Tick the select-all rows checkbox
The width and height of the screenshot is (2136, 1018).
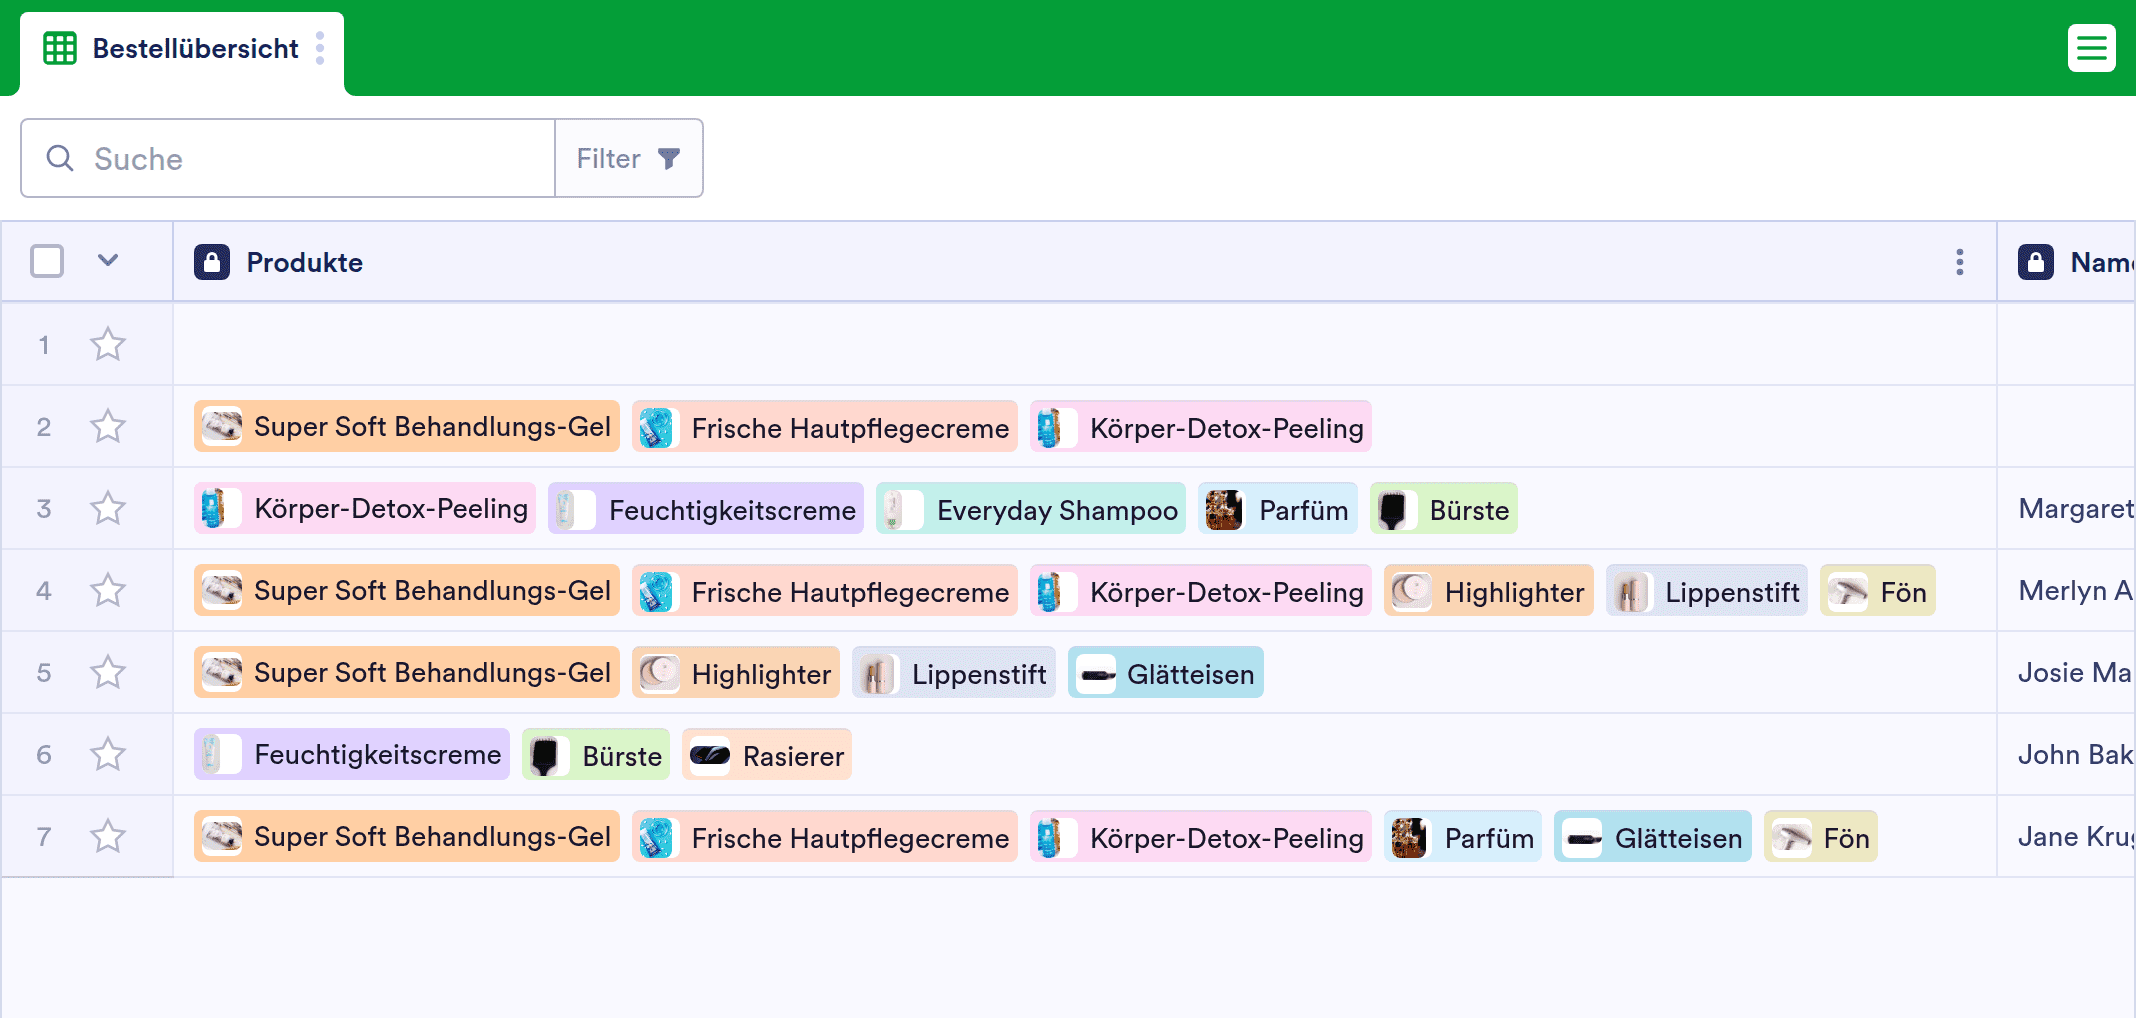(x=47, y=261)
